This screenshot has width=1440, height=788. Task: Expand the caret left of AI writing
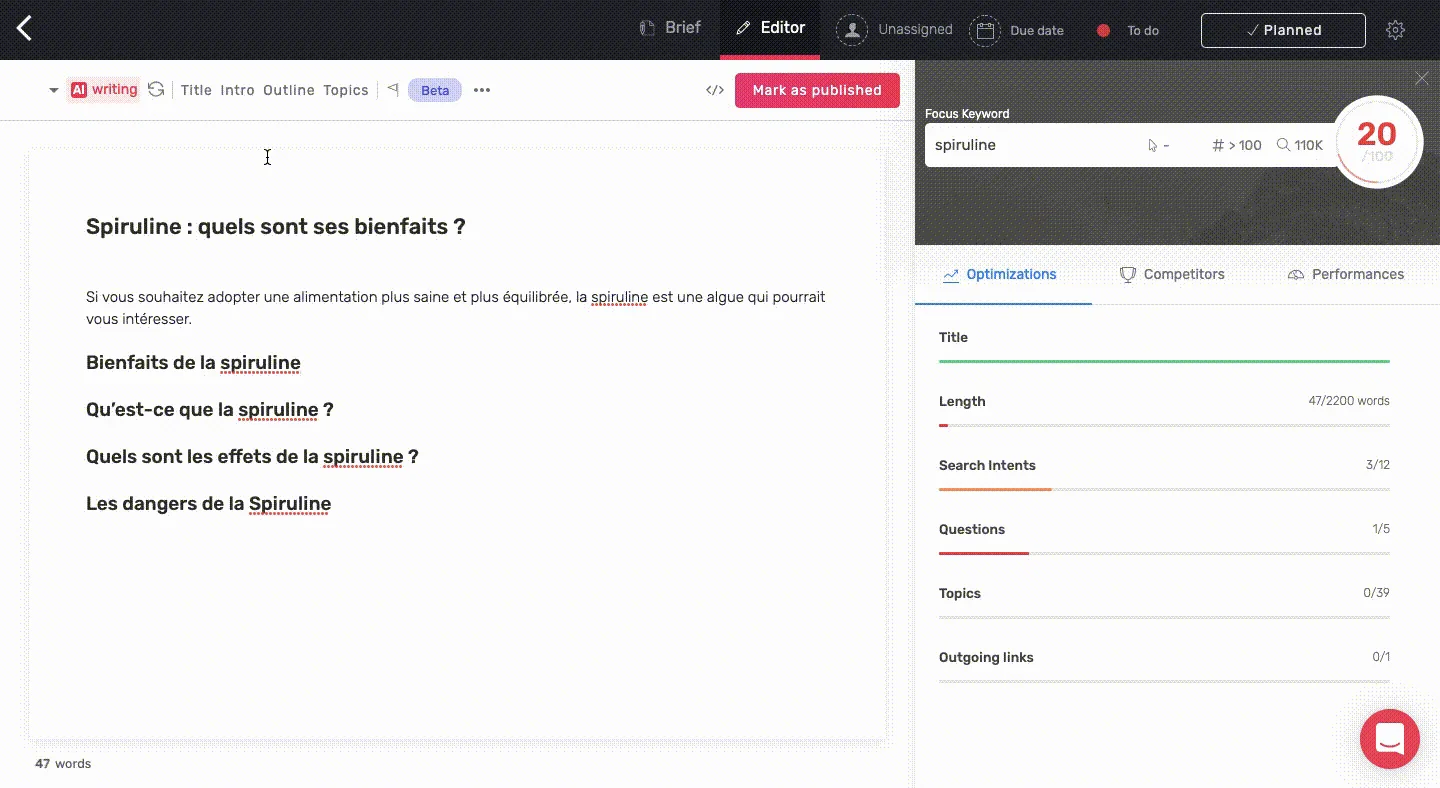click(53, 90)
